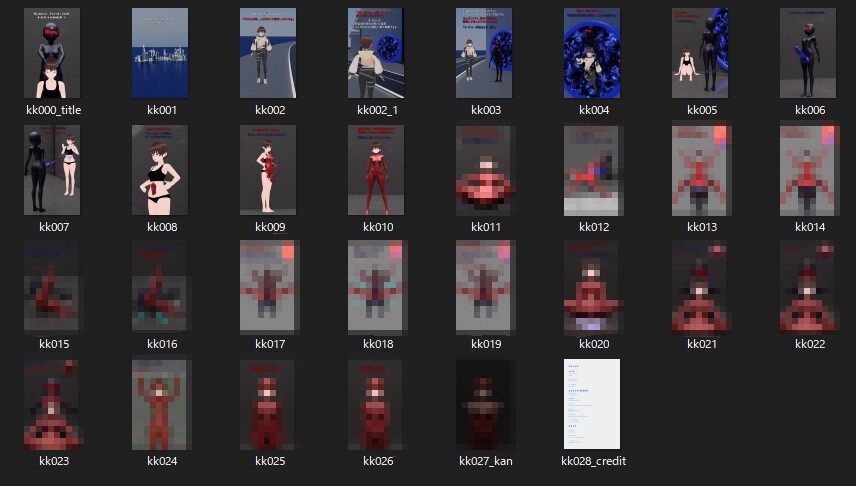Pick the kk006 thumbnail
Image resolution: width=856 pixels, height=486 pixels.
(x=808, y=53)
